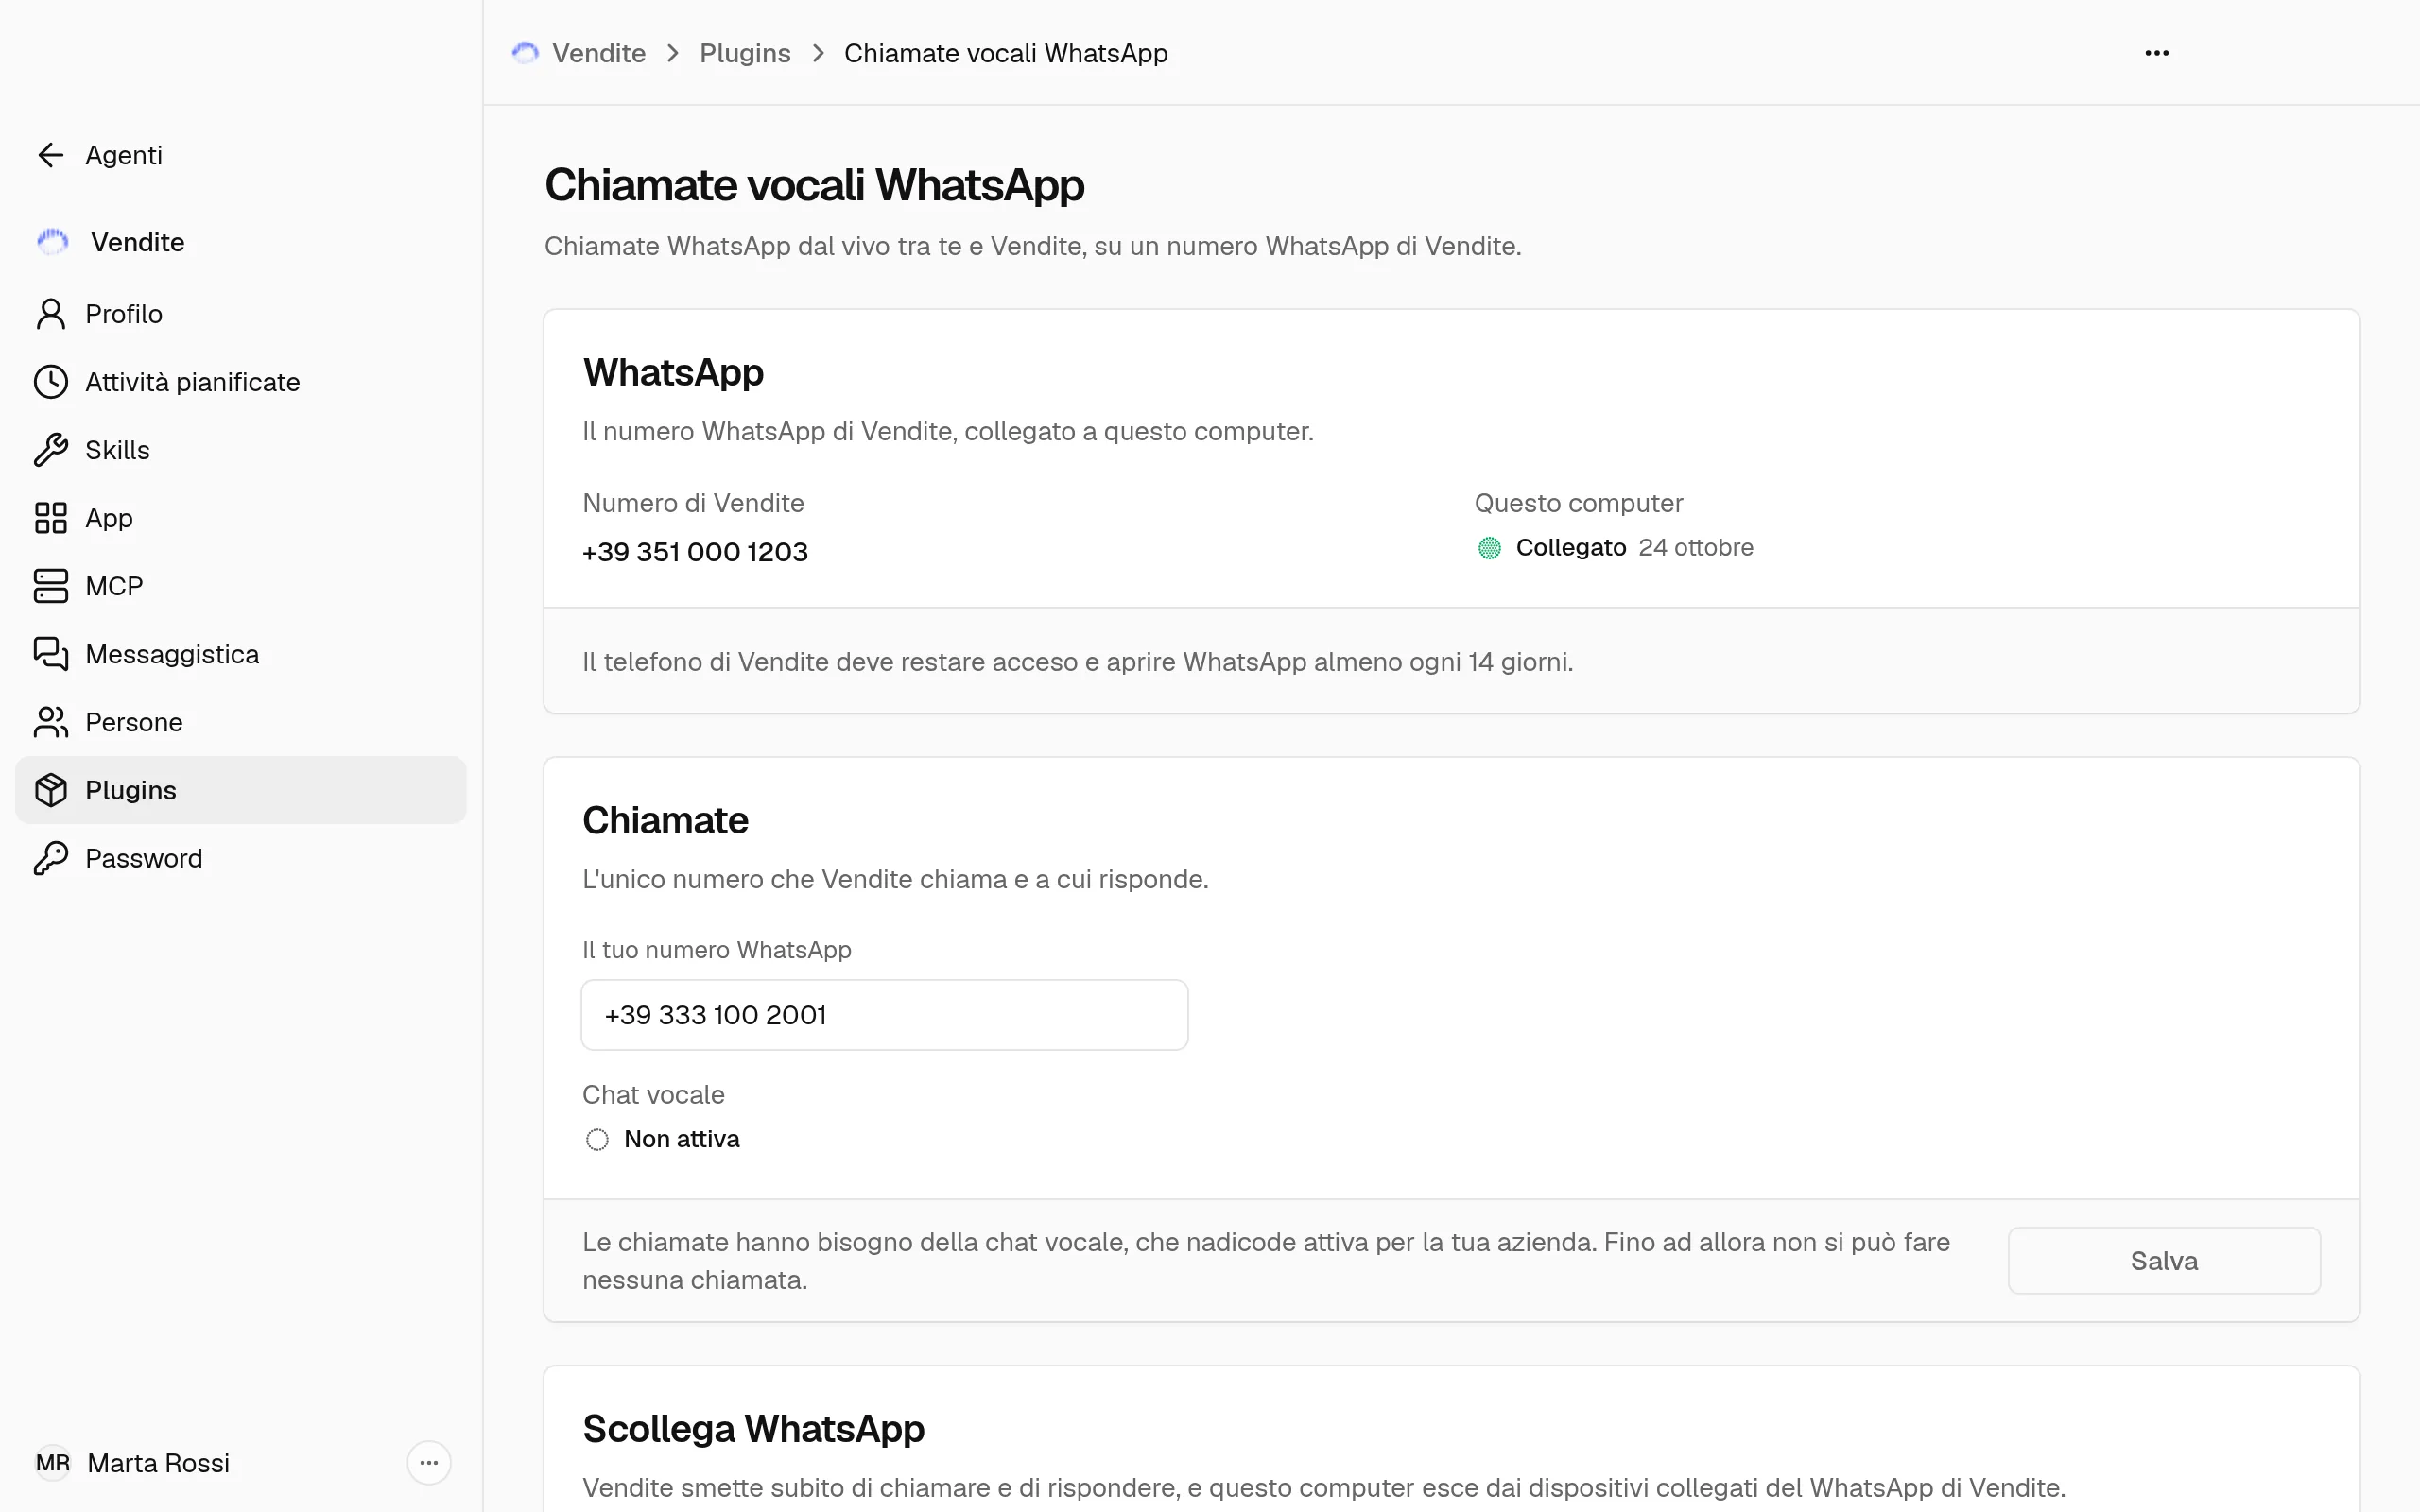Click the 24 ottobre date text
The width and height of the screenshot is (2420, 1512).
tap(1696, 548)
